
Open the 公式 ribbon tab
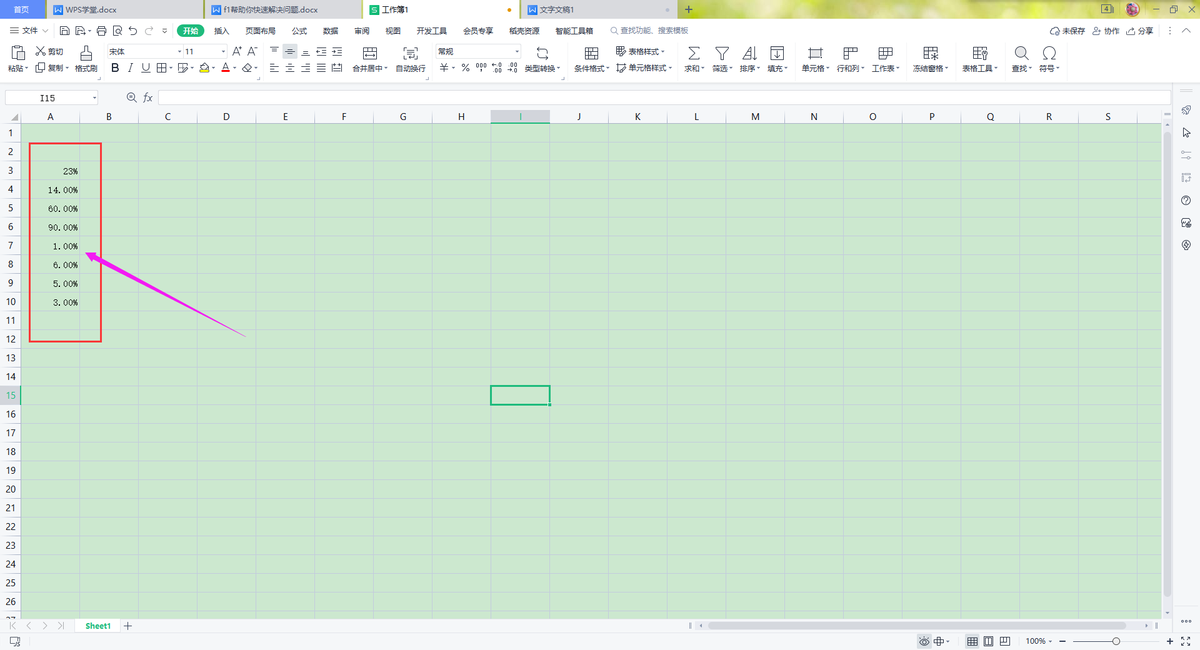(x=299, y=32)
